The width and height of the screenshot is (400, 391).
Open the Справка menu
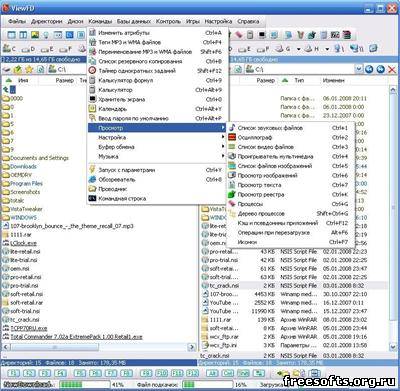(248, 21)
